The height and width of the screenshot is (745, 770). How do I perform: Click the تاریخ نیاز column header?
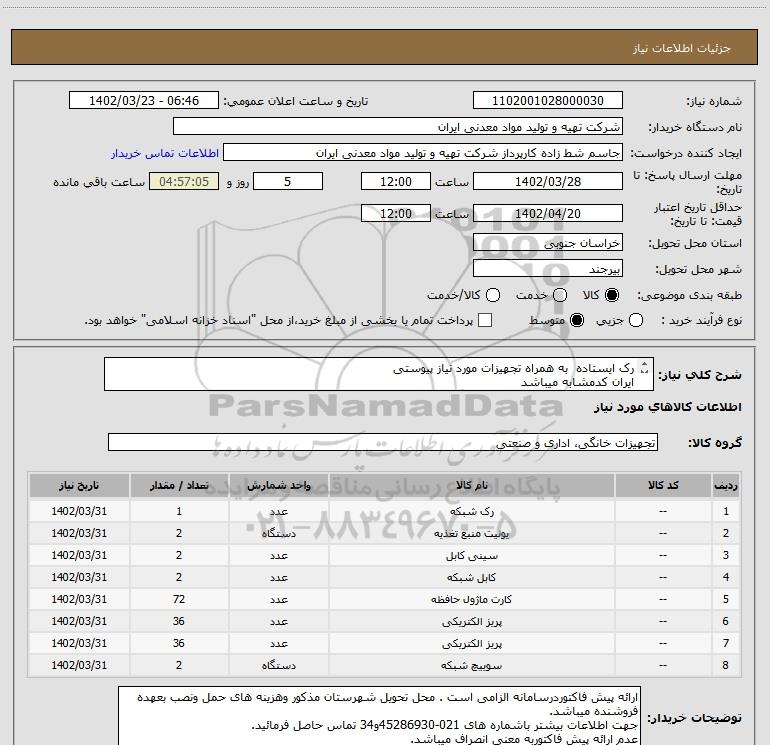79,486
